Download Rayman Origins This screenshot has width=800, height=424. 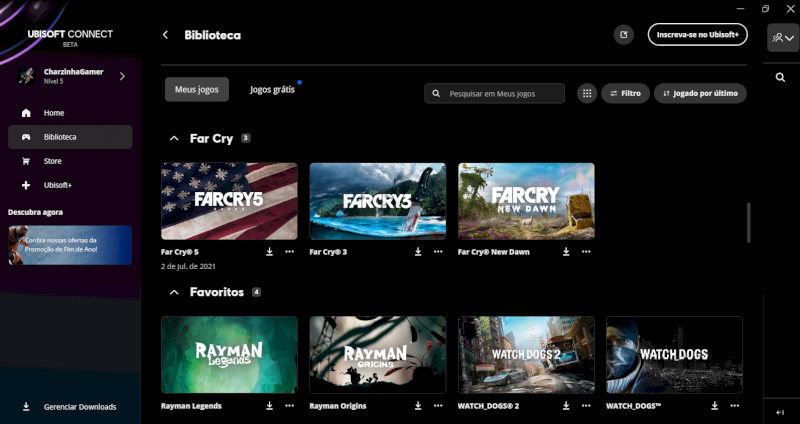point(418,406)
